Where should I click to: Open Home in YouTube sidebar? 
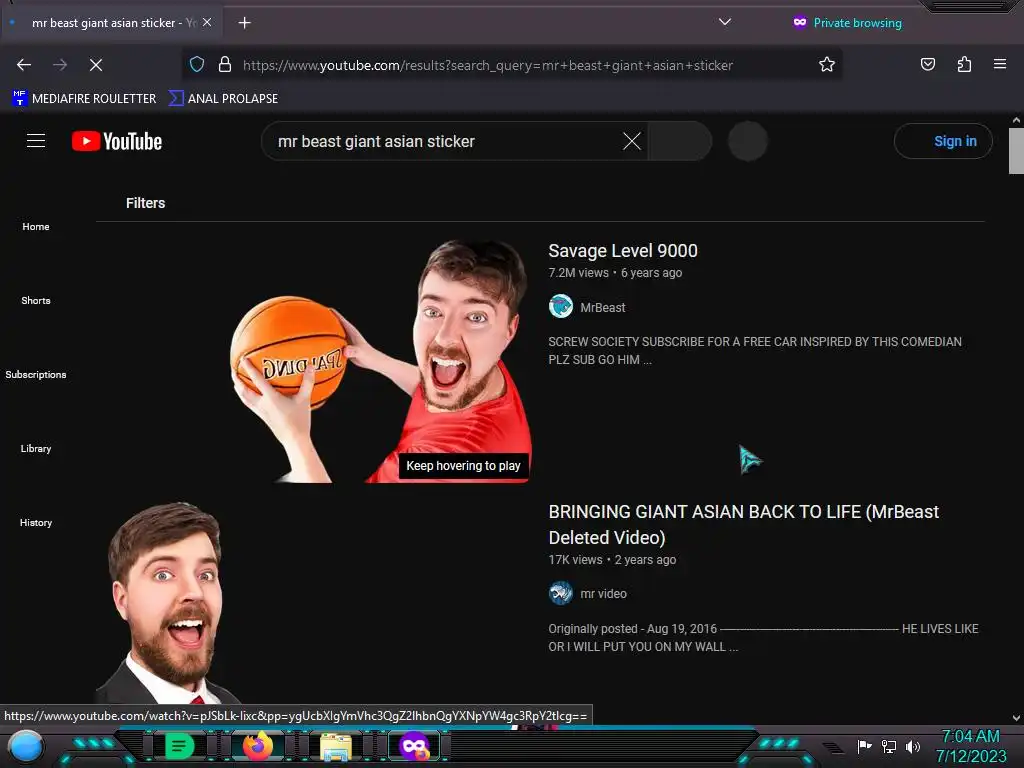[36, 227]
